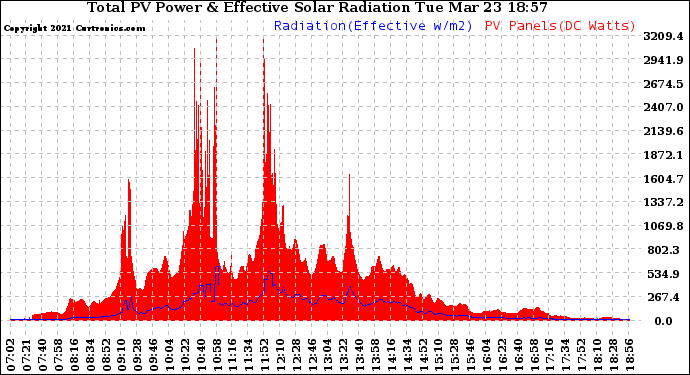The height and width of the screenshot is (375, 690).
Task: Click the 11:16 time label
Action: pos(232,355)
